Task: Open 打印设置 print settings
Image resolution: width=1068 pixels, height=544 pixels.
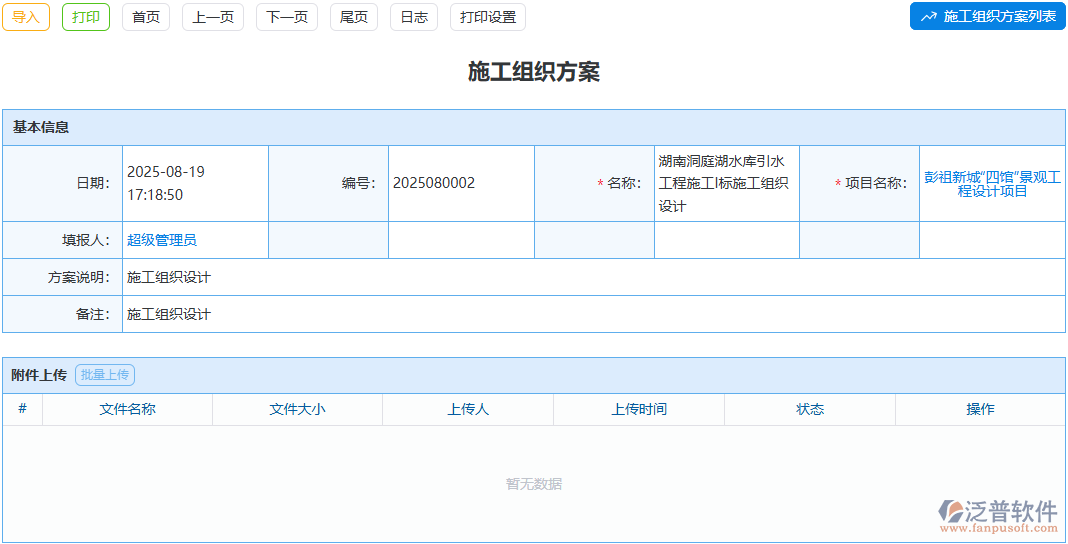Action: [x=488, y=17]
